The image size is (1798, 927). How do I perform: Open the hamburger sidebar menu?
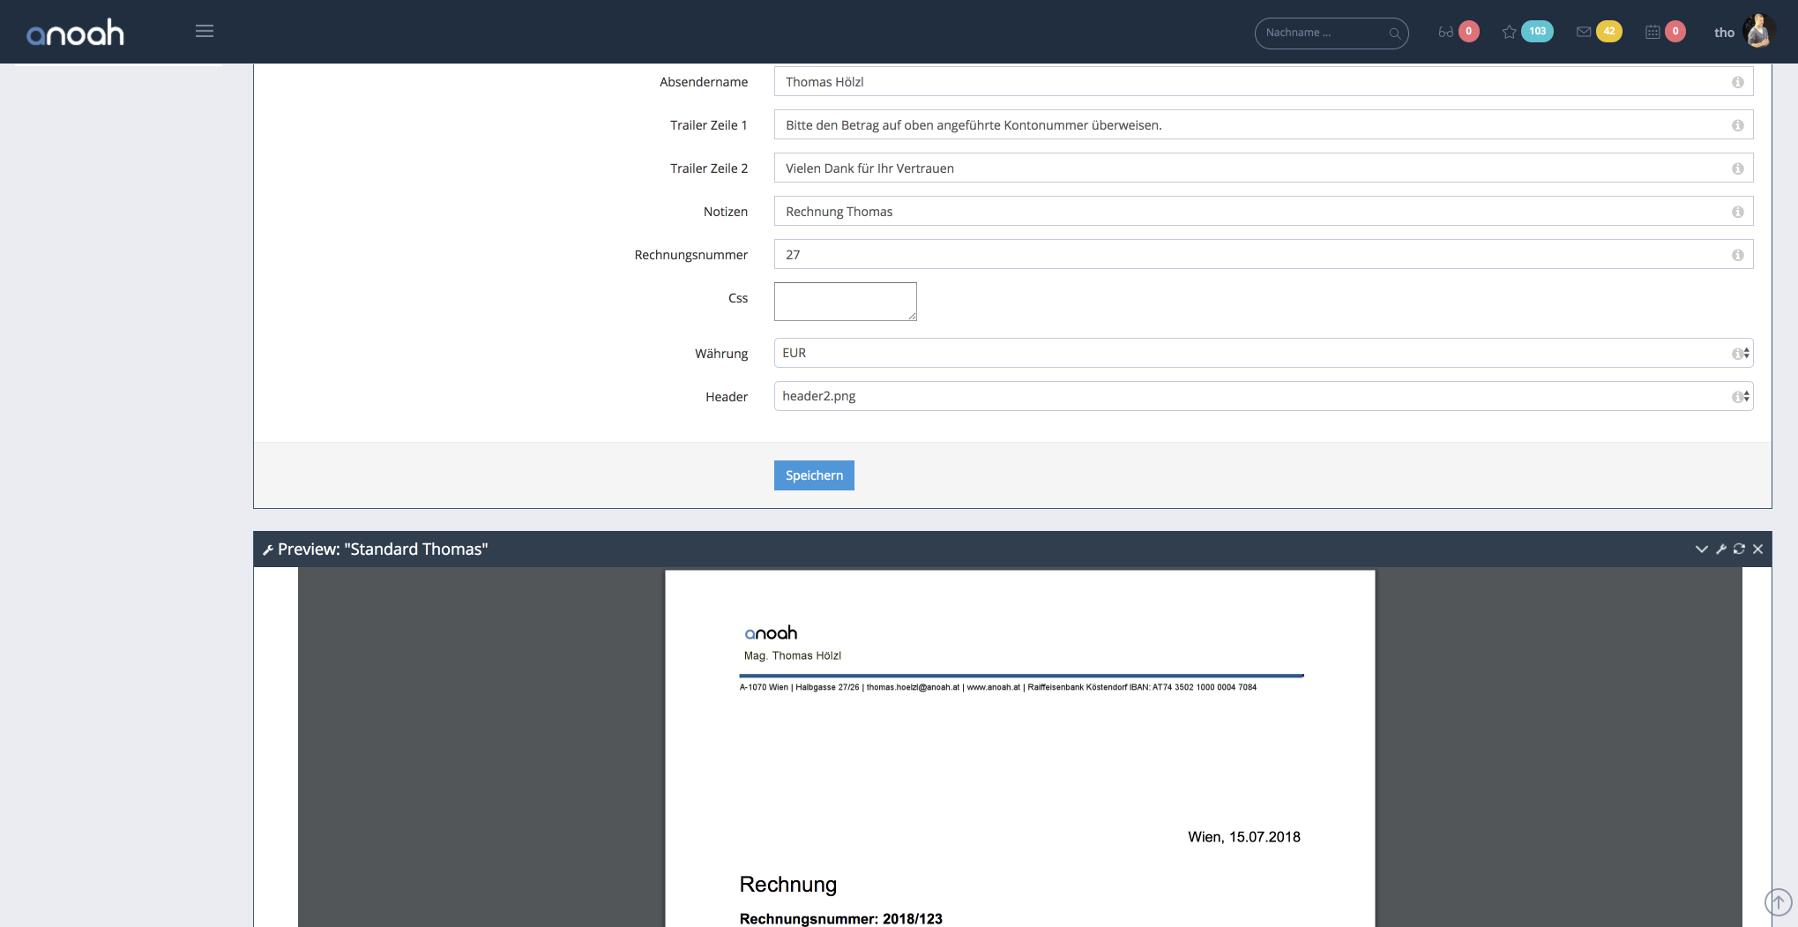point(204,31)
